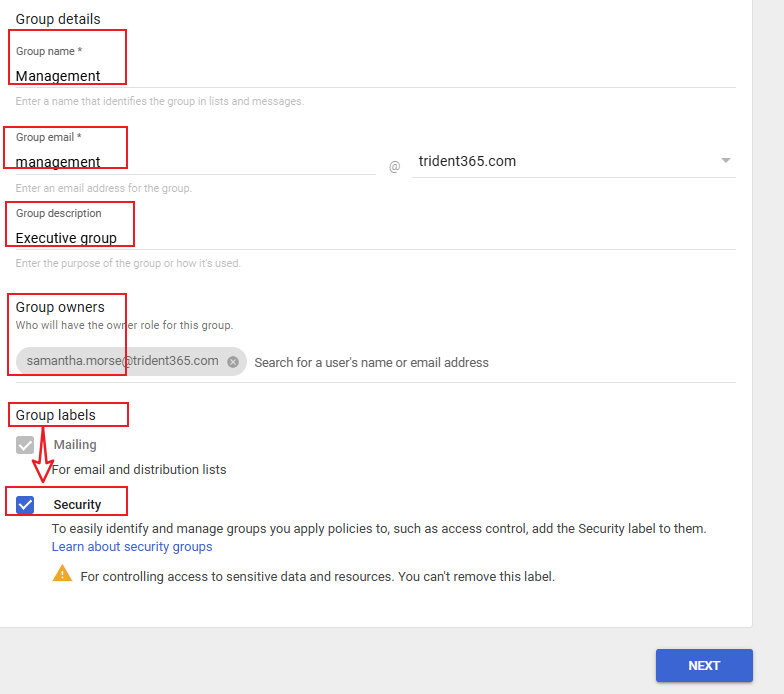Click the Group name field with Management
The image size is (784, 694).
(x=200, y=76)
